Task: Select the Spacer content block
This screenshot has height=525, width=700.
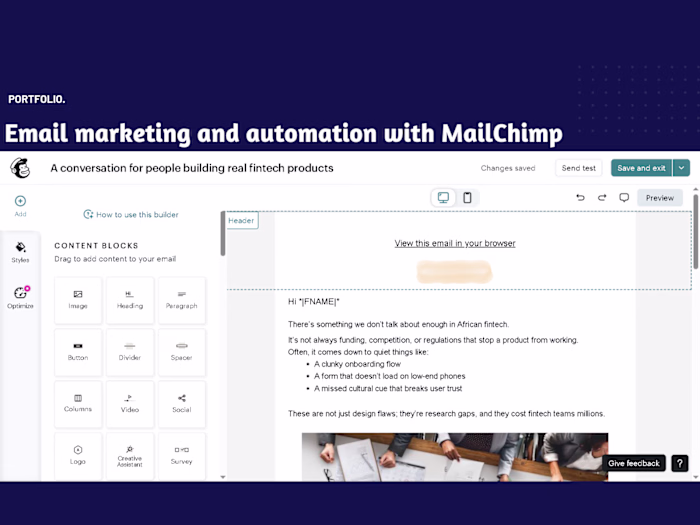Action: coord(182,352)
